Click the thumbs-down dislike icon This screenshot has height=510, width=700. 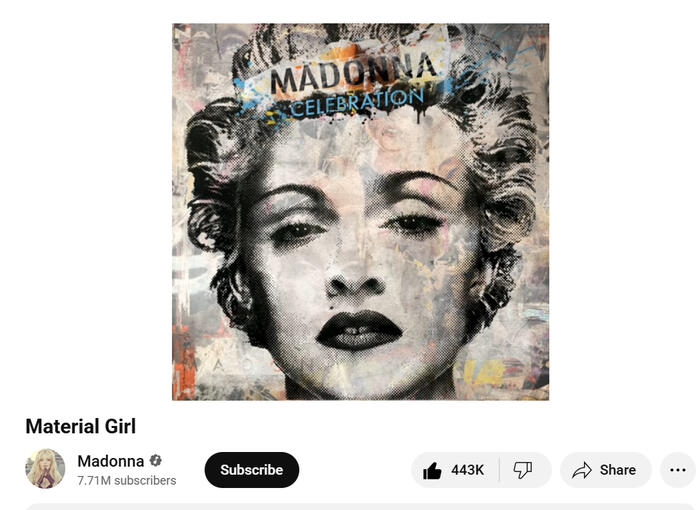click(x=522, y=470)
